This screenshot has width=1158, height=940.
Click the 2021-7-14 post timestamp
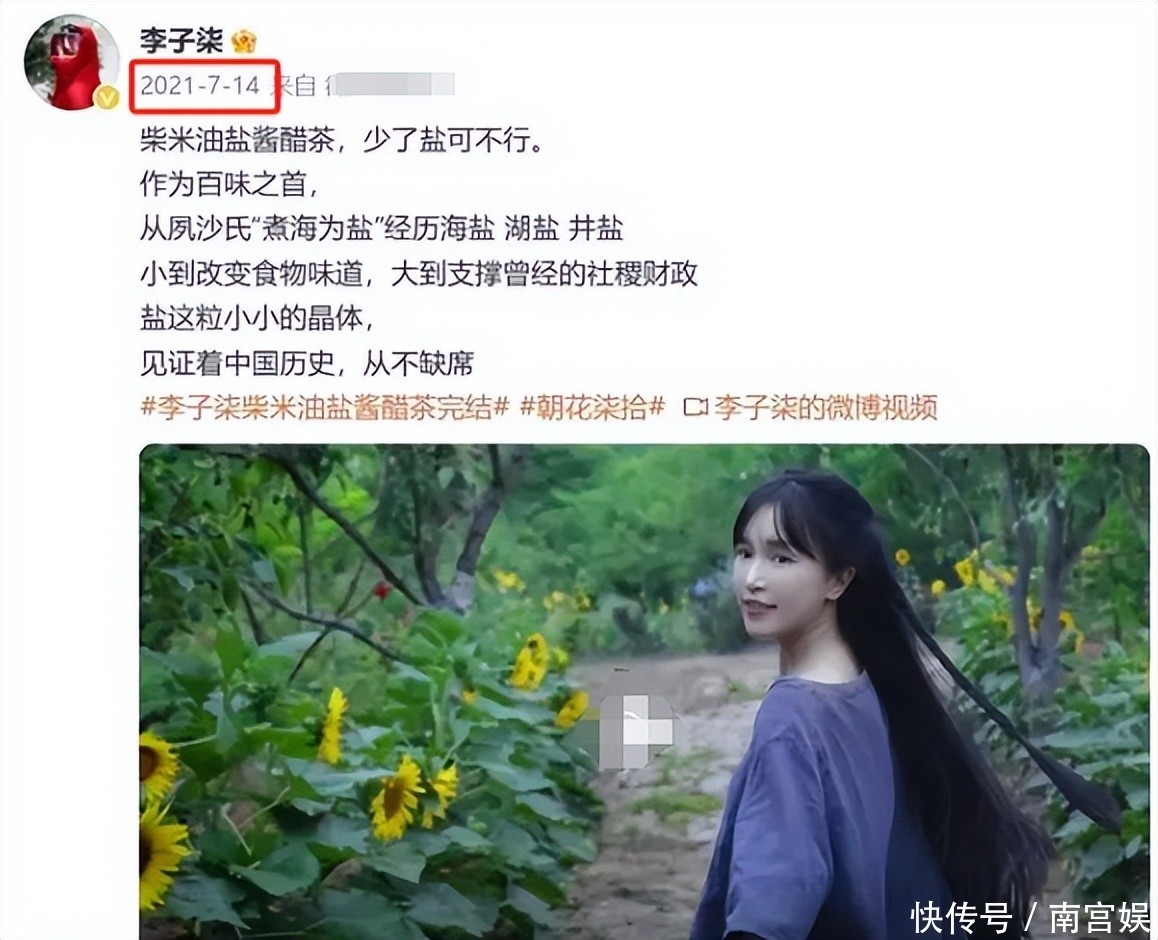tap(200, 86)
